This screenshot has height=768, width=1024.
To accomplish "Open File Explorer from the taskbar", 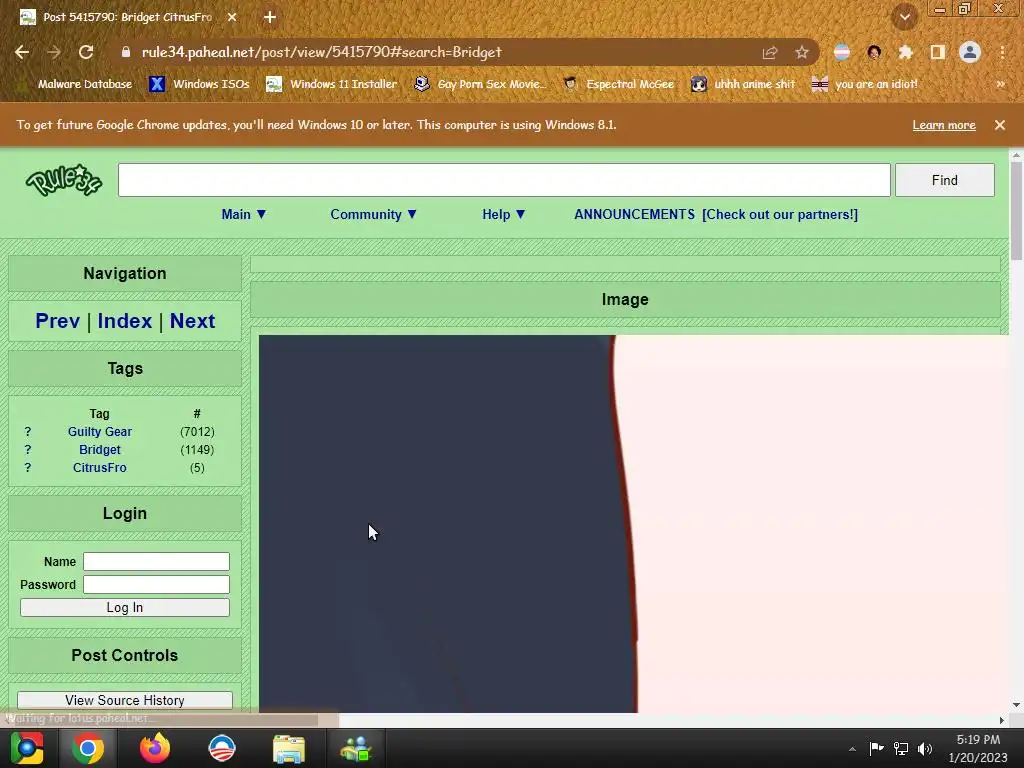I will coord(289,748).
